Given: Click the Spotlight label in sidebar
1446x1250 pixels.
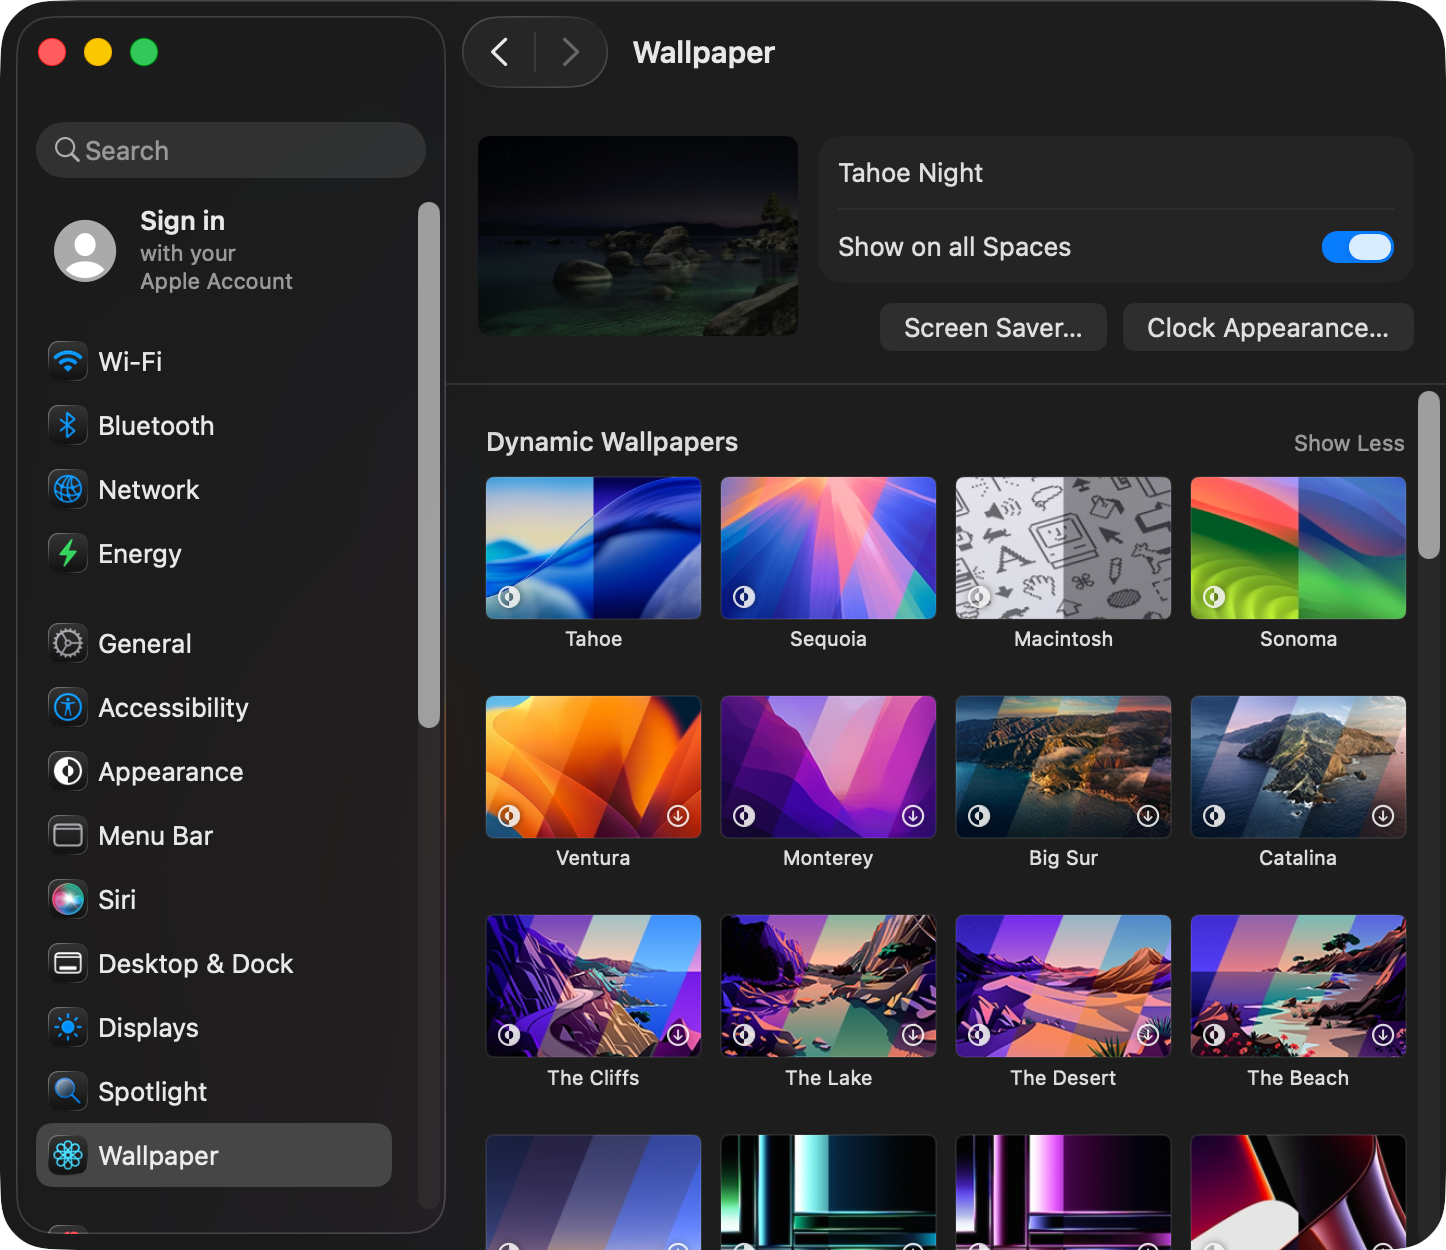Looking at the screenshot, I should (x=152, y=1092).
